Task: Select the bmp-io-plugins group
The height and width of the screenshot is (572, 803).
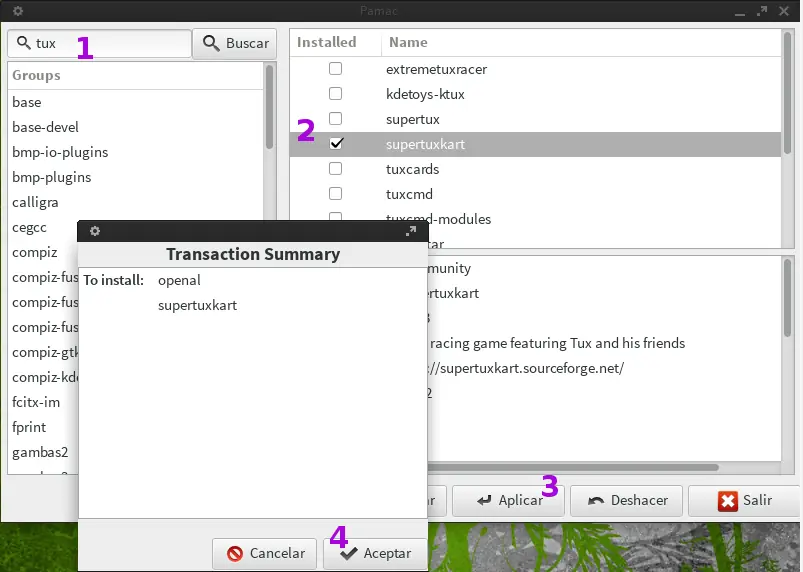Action: click(x=60, y=153)
